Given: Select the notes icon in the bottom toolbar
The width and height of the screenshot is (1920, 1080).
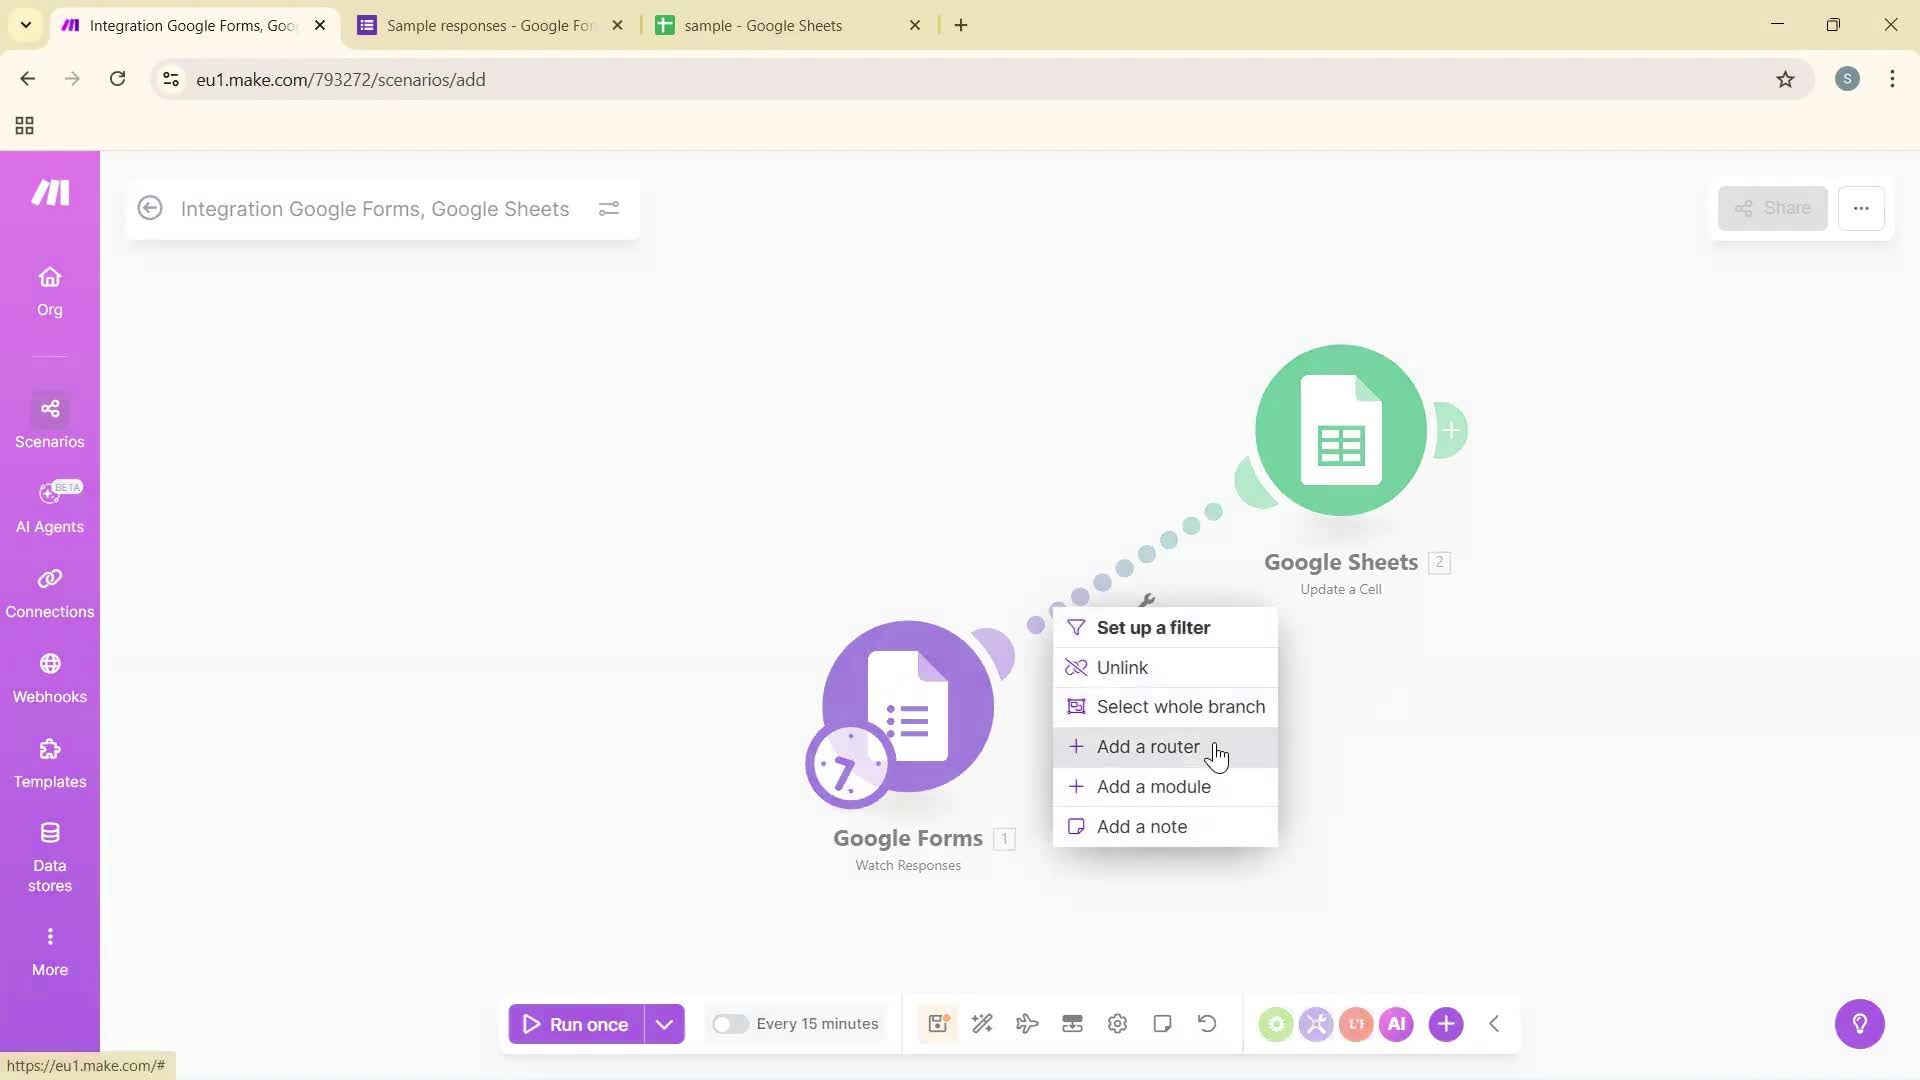Looking at the screenshot, I should point(1162,1023).
